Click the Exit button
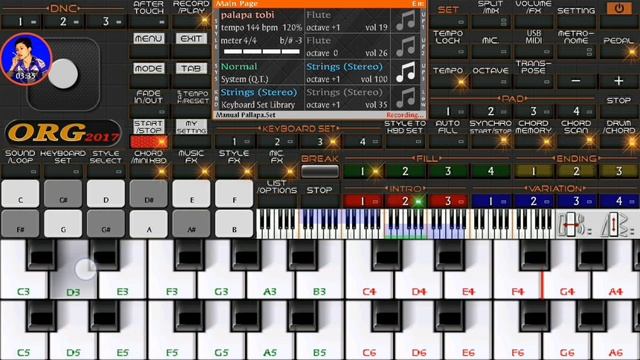 click(191, 38)
